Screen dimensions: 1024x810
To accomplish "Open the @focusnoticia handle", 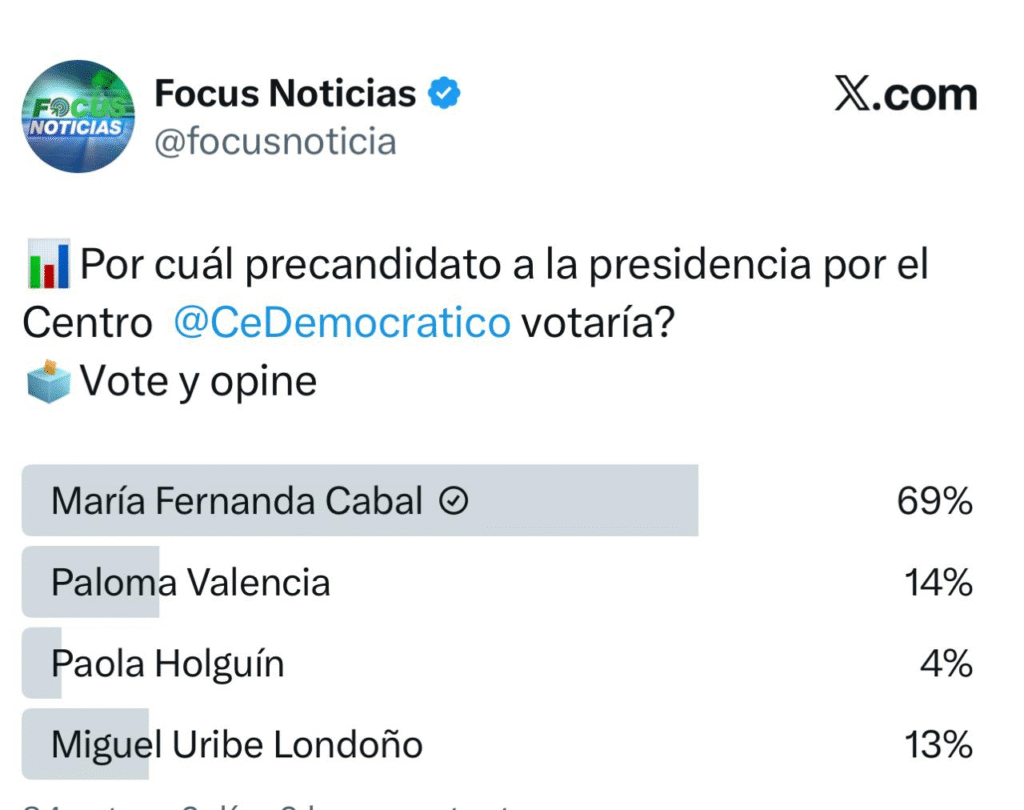I will tap(275, 142).
